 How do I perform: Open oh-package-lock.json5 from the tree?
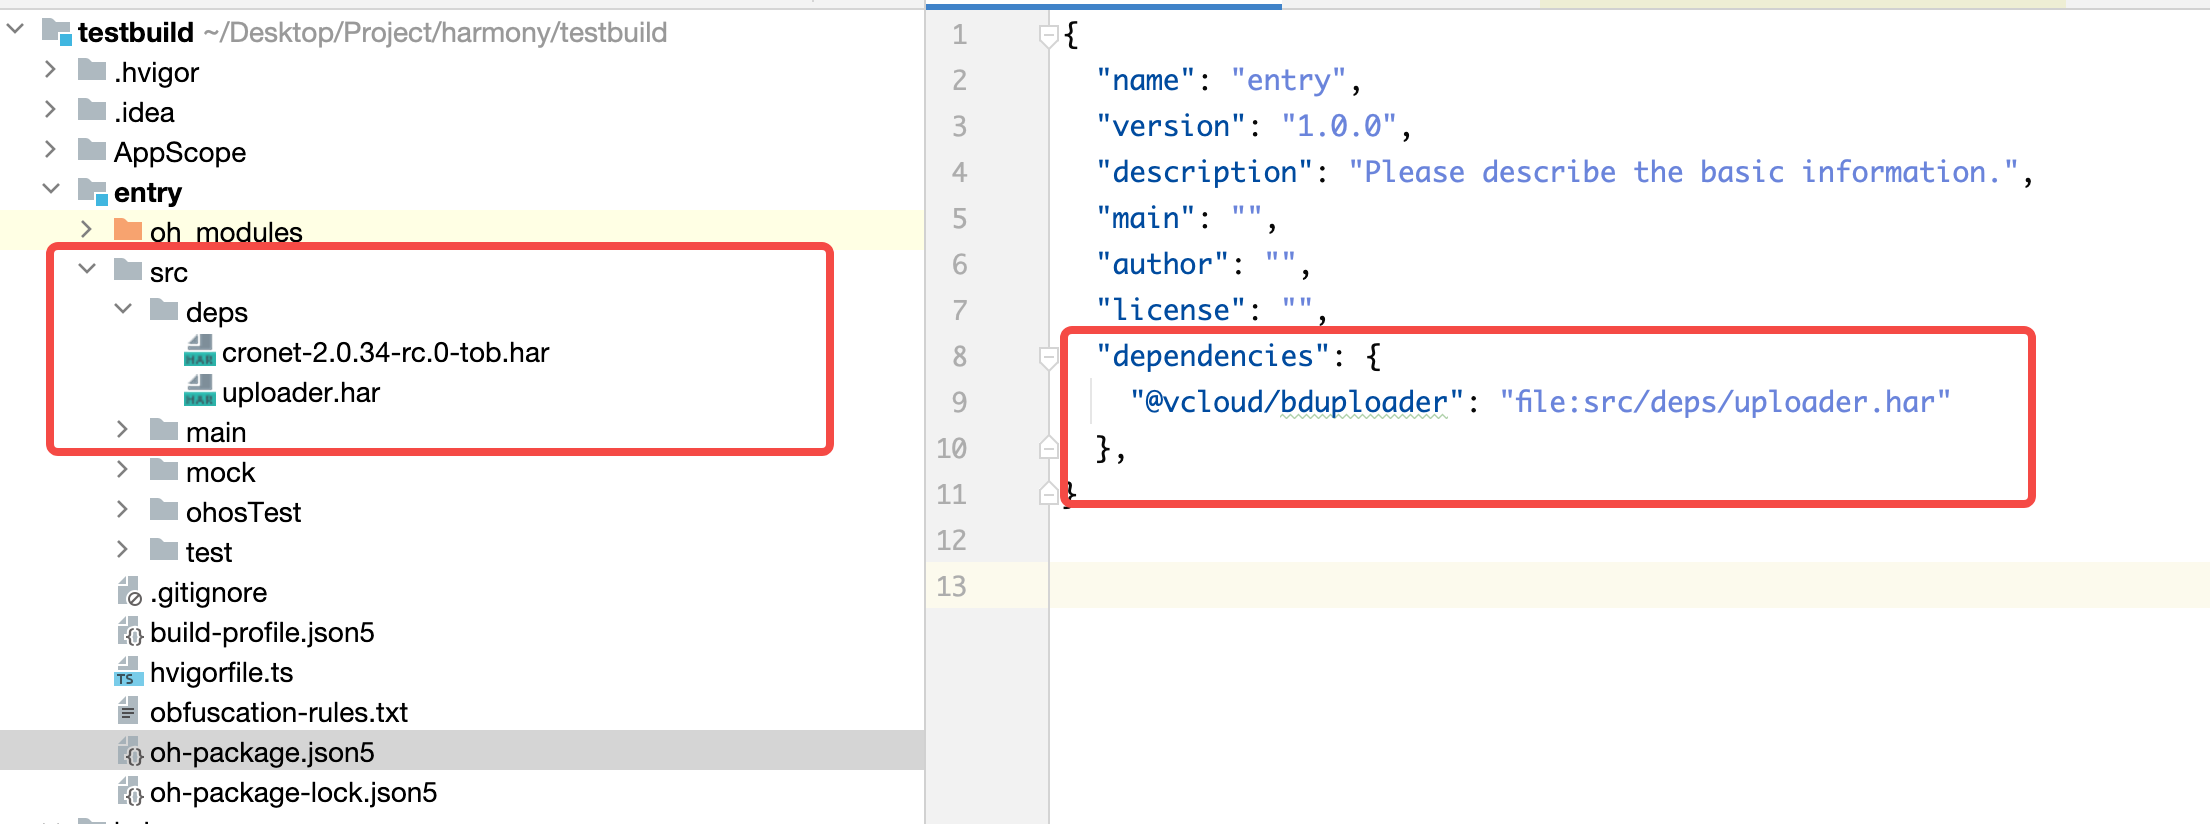pos(294,792)
